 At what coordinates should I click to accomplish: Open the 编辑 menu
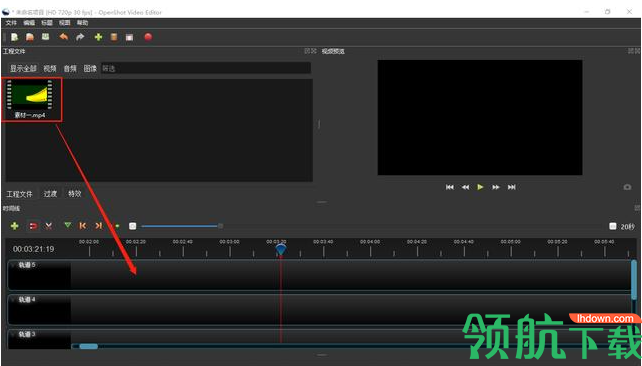(x=29, y=23)
